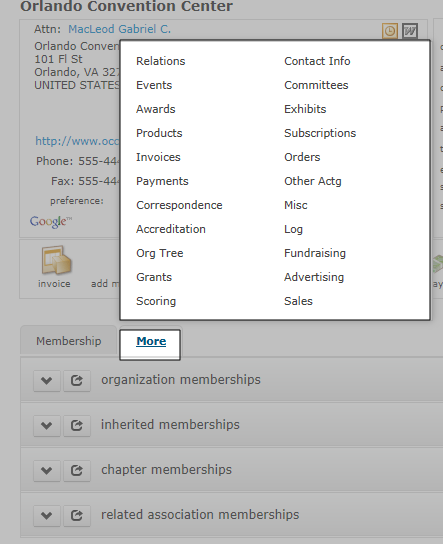
Task: Click the clock history icon
Action: pos(390,31)
